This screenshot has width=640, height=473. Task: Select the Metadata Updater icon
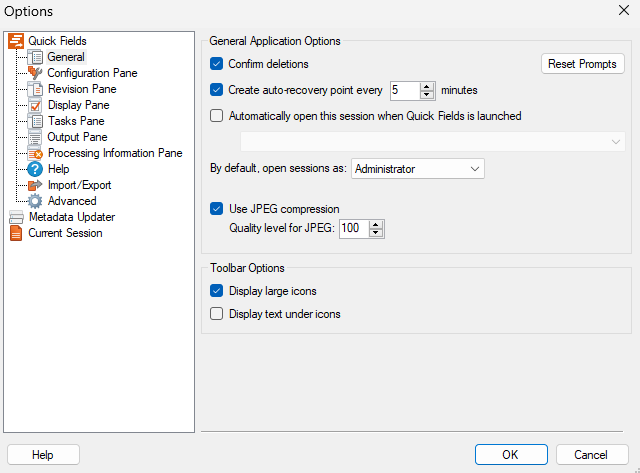pyautogui.click(x=16, y=217)
